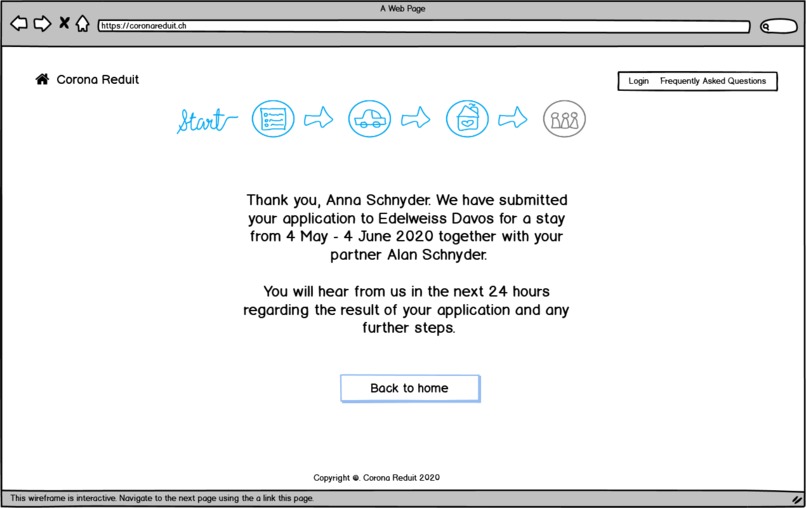Click the arrow after the checklist step
The width and height of the screenshot is (806, 508).
pos(319,118)
